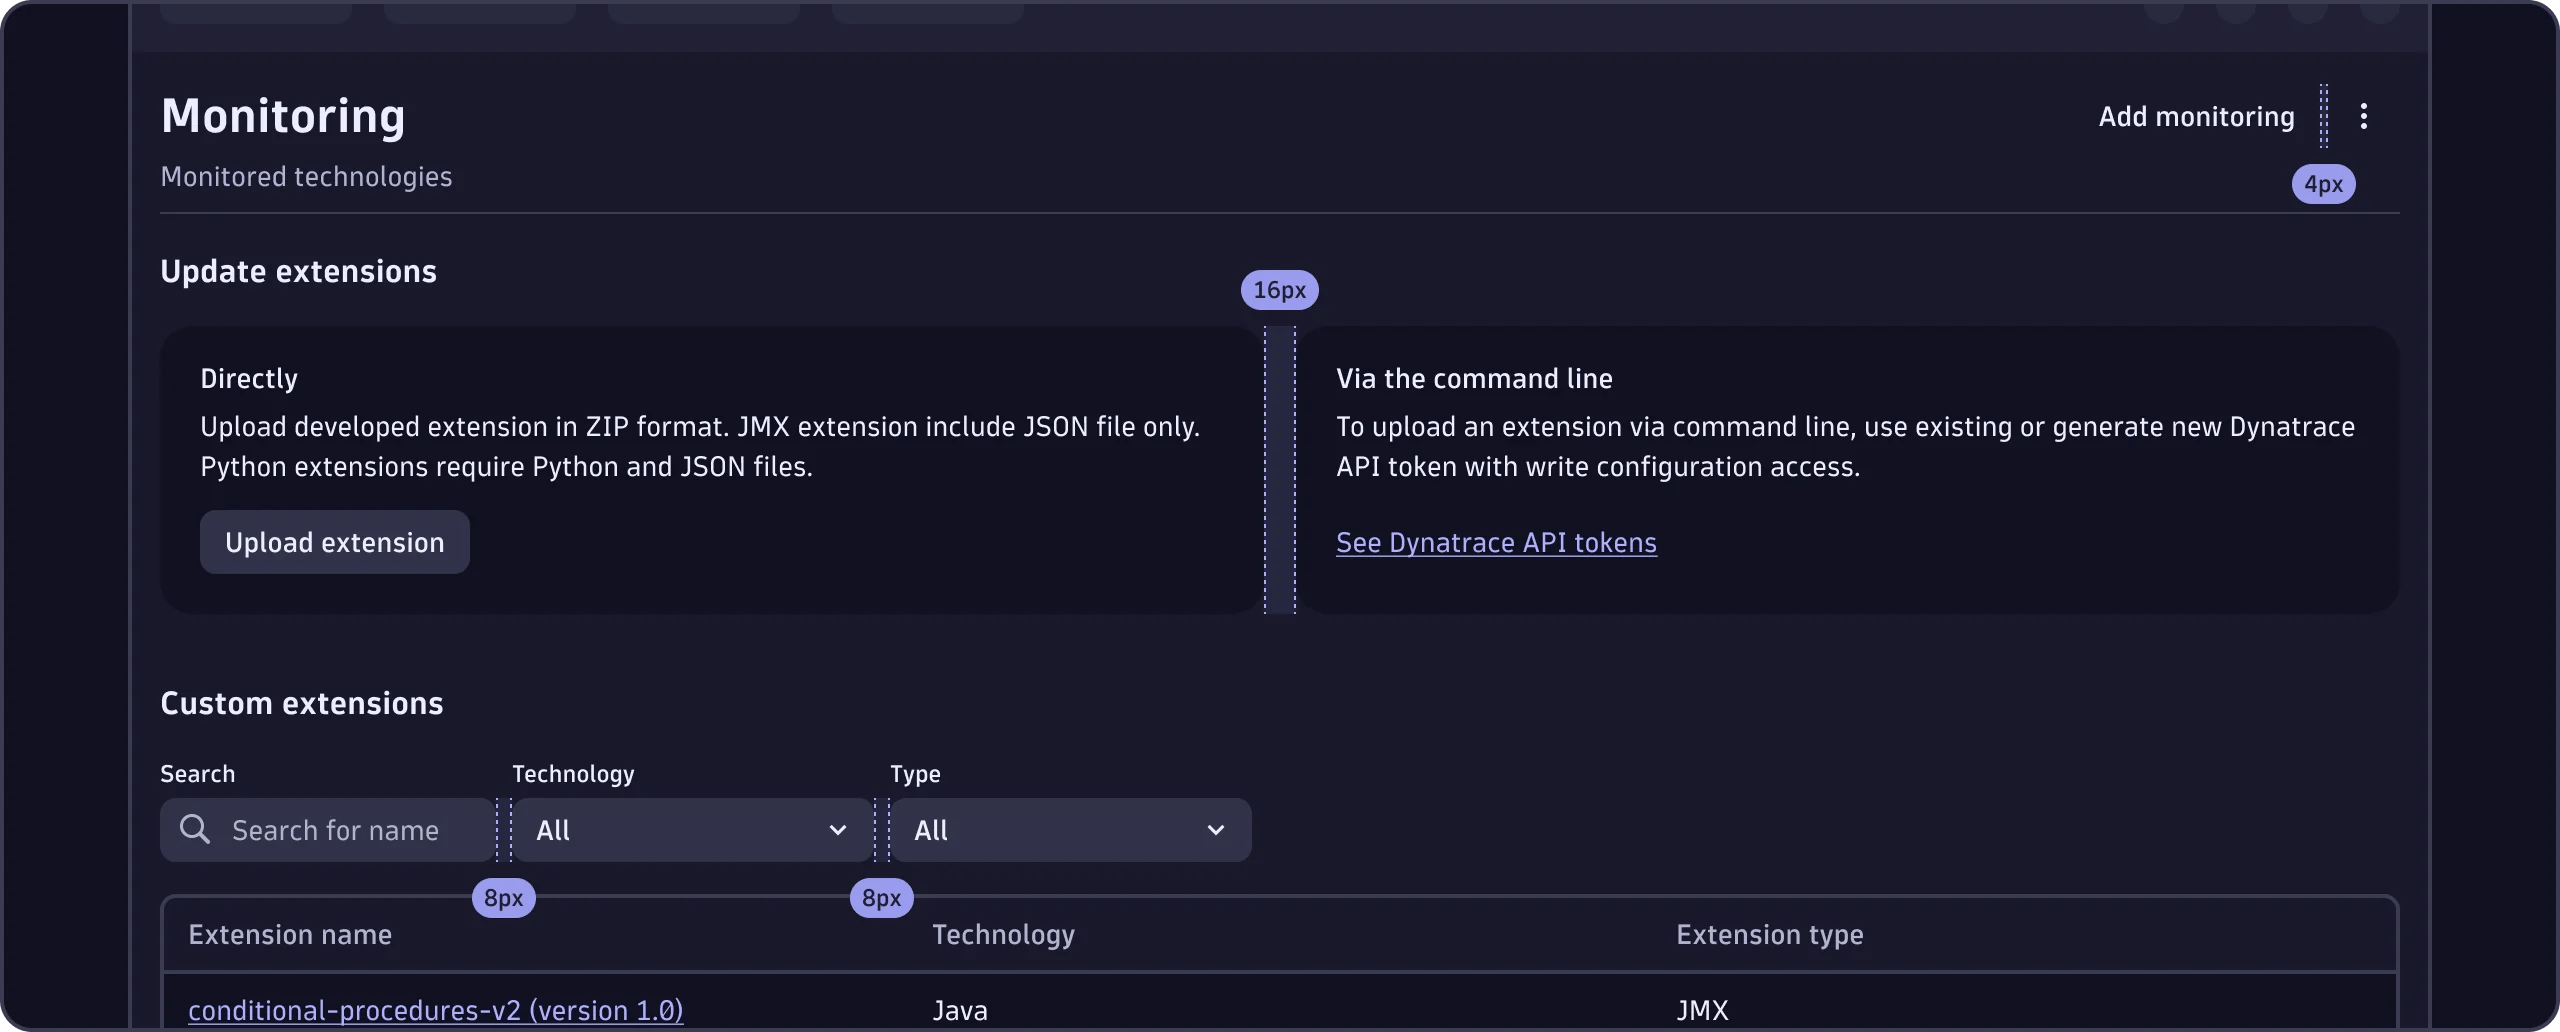This screenshot has height=1032, width=2560.
Task: Click the magnifier icon in the search field
Action: [x=196, y=829]
